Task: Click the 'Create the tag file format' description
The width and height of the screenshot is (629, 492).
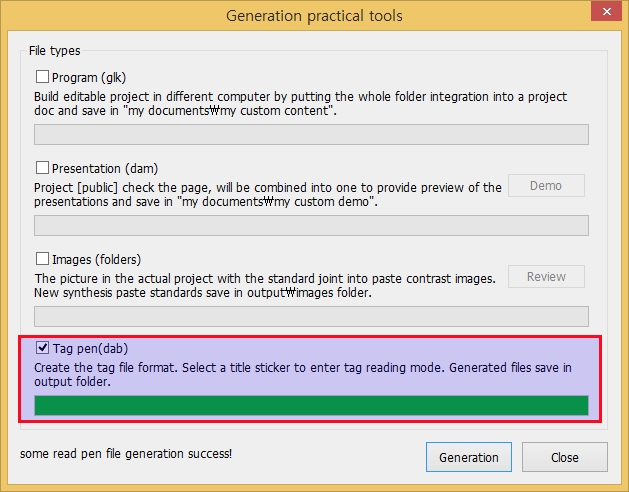Action: click(x=303, y=374)
